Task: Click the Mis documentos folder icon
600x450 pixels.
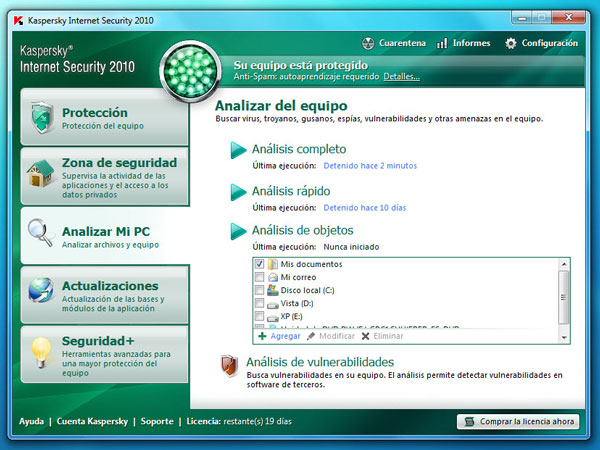Action: (272, 264)
